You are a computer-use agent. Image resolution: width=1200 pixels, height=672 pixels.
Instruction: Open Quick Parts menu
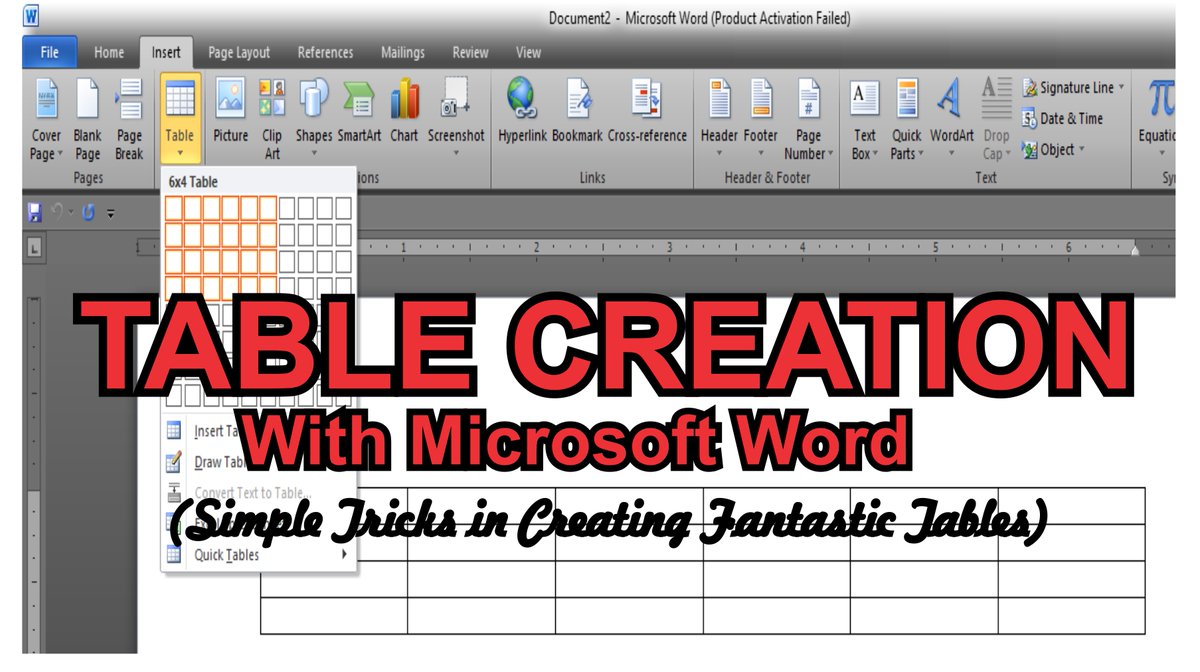pyautogui.click(x=907, y=118)
